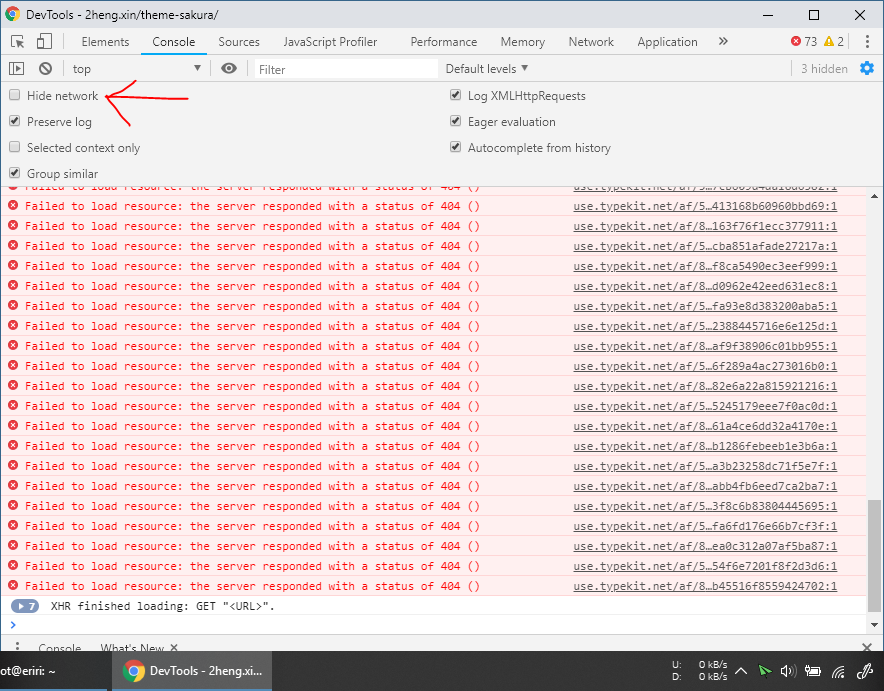Viewport: 884px width, 691px height.
Task: Click the green arrow tray icon
Action: tap(764, 671)
